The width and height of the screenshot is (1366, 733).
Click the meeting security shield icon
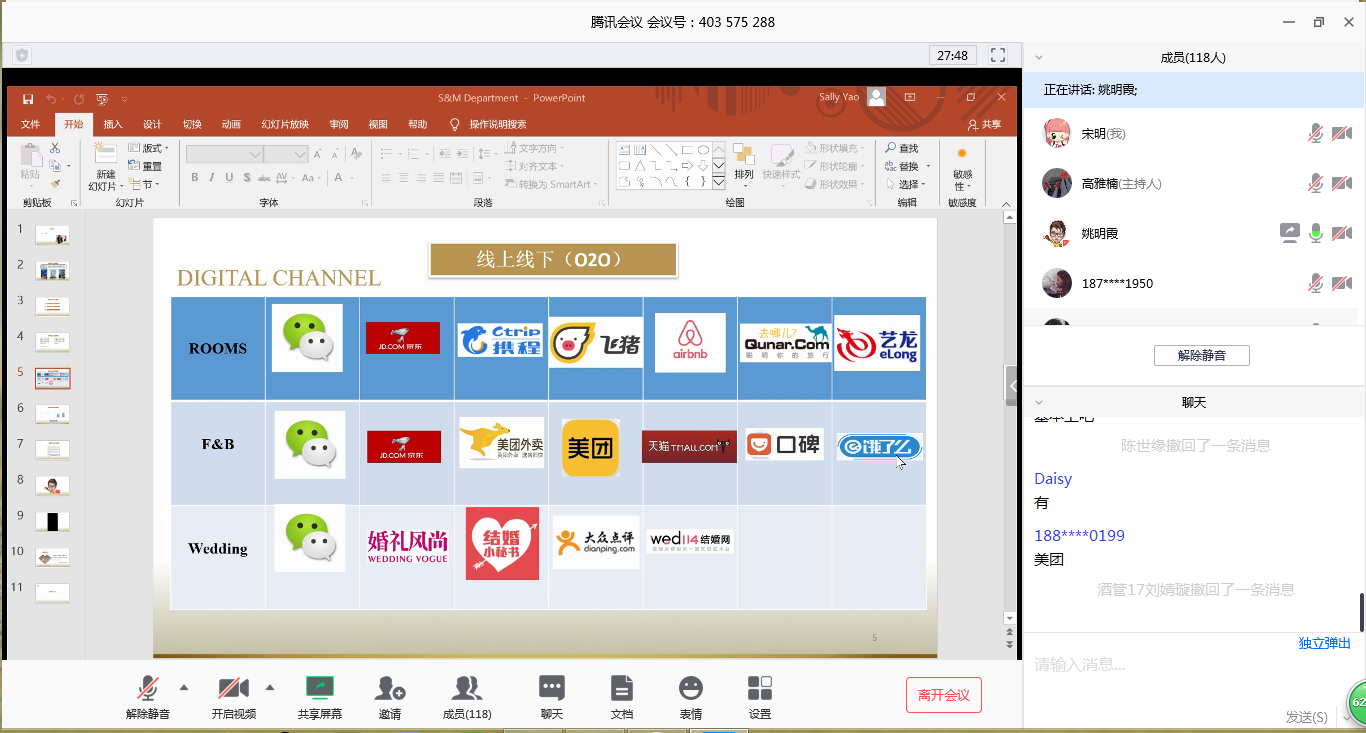(22, 55)
